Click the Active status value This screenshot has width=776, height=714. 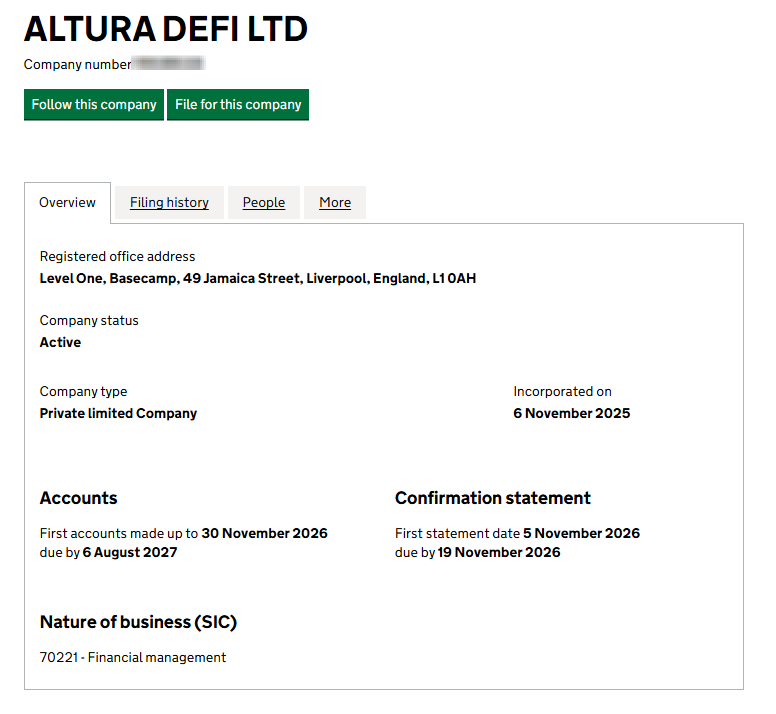pyautogui.click(x=60, y=342)
